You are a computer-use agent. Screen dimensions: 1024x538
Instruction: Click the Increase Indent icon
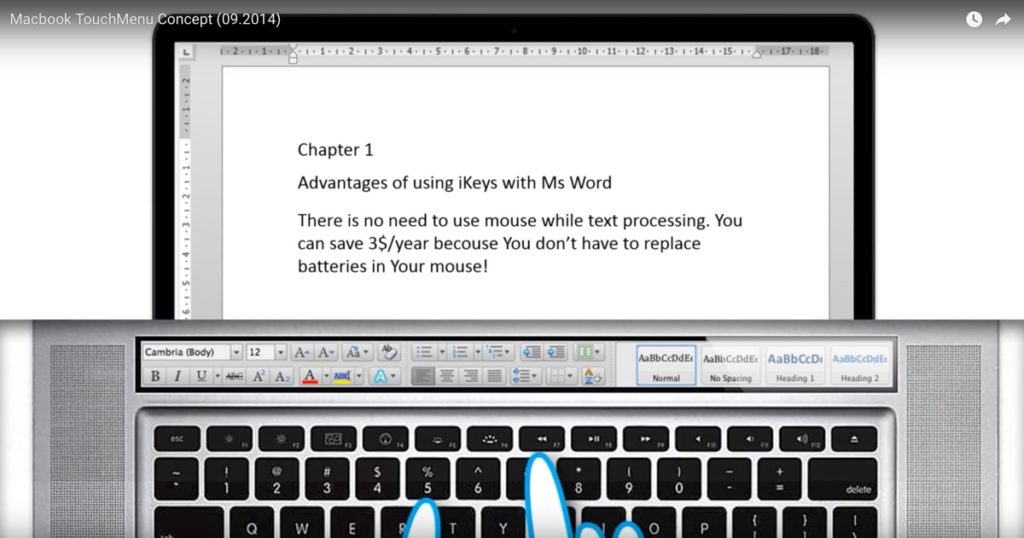555,353
